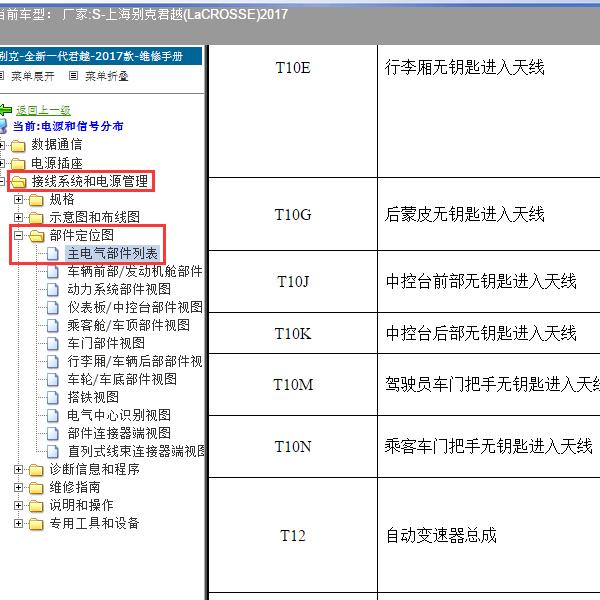Click the 中控台后部无钥匙进入天线 cell
Image resolution: width=600 pixels, height=600 pixels.
[x=489, y=333]
